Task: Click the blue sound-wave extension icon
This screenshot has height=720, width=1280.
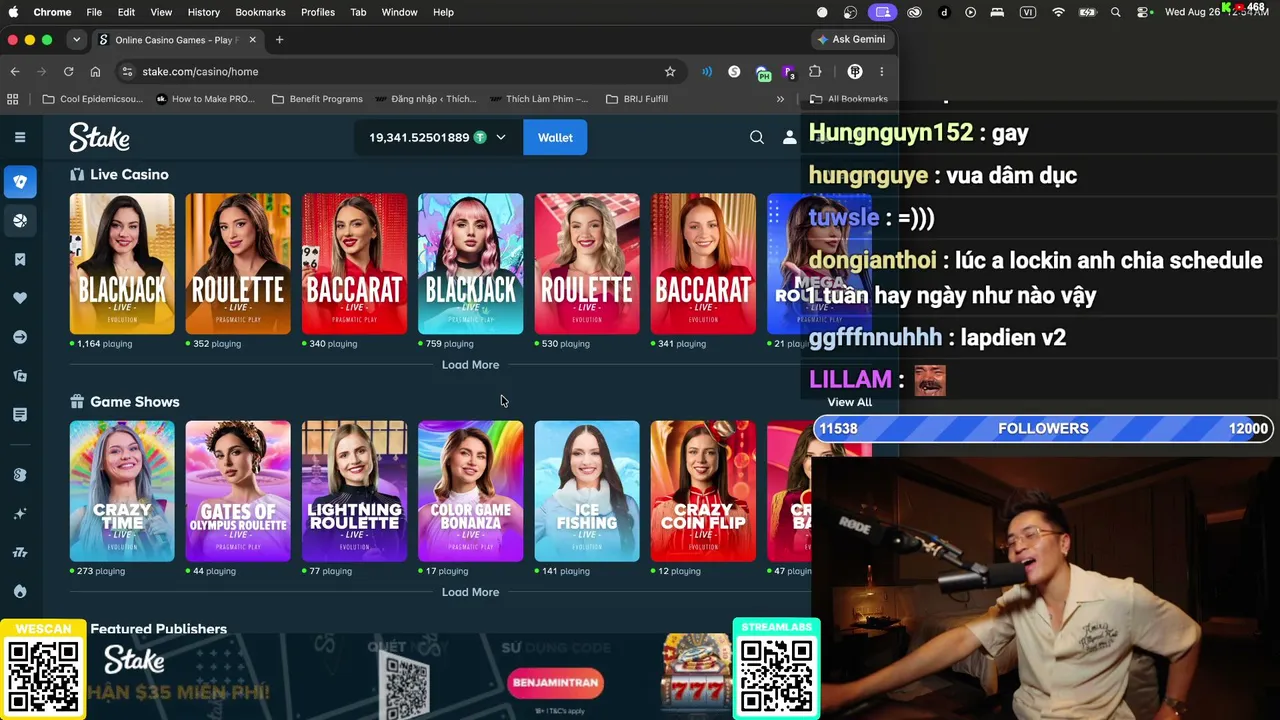Action: 707,72
